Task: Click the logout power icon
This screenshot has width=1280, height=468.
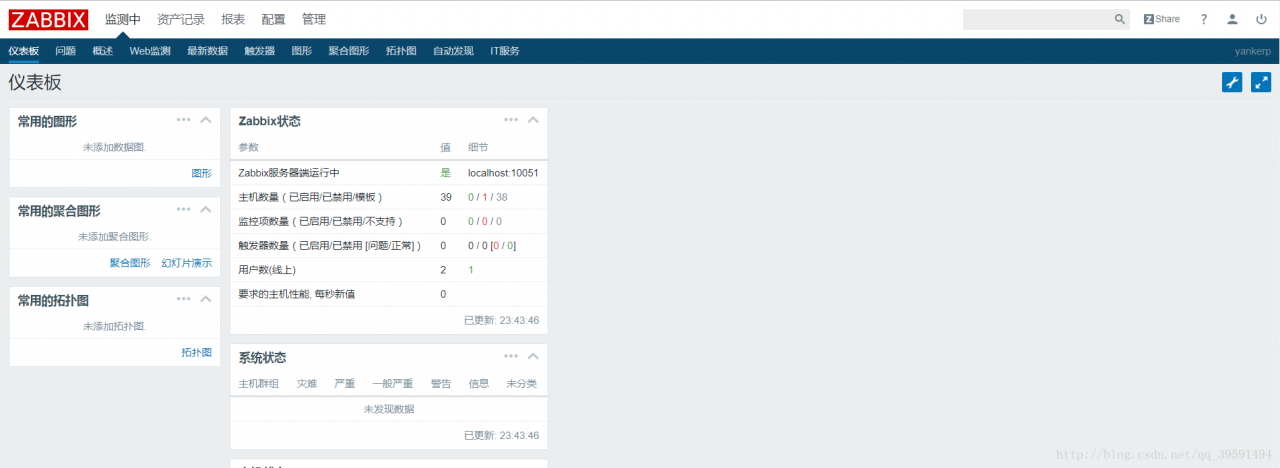Action: pyautogui.click(x=1261, y=19)
